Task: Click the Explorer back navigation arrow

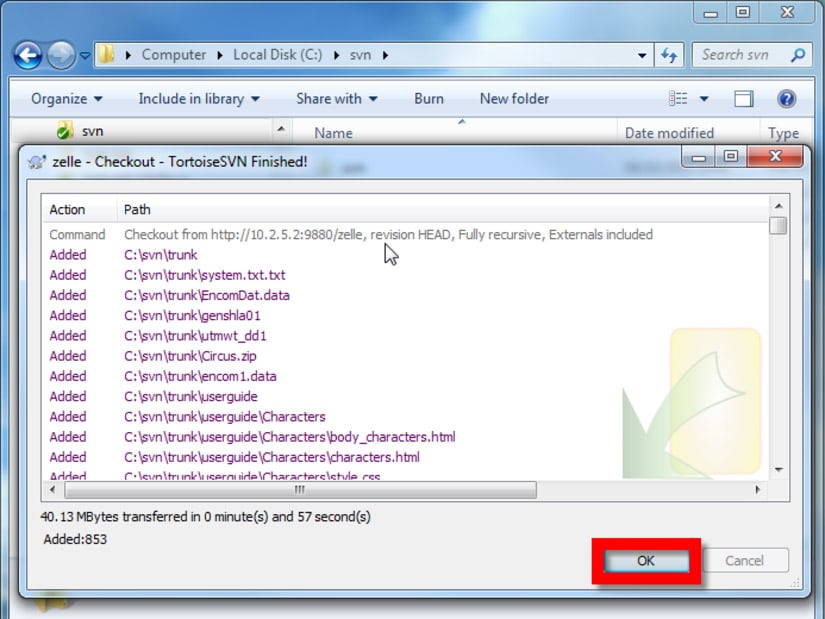Action: click(x=29, y=55)
